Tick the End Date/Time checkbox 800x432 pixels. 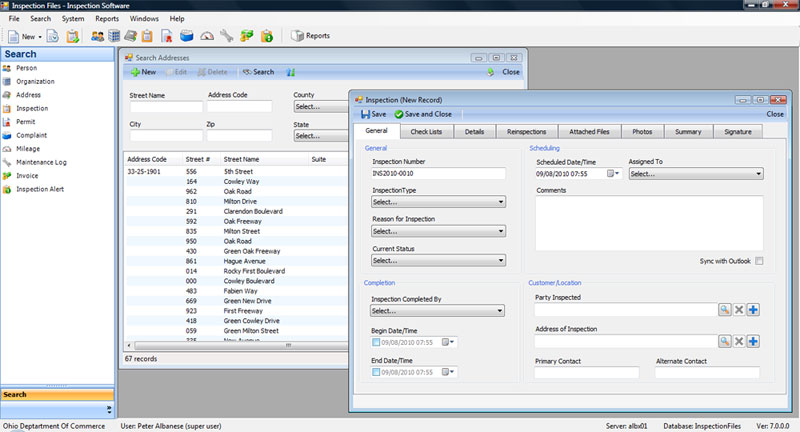click(x=376, y=373)
